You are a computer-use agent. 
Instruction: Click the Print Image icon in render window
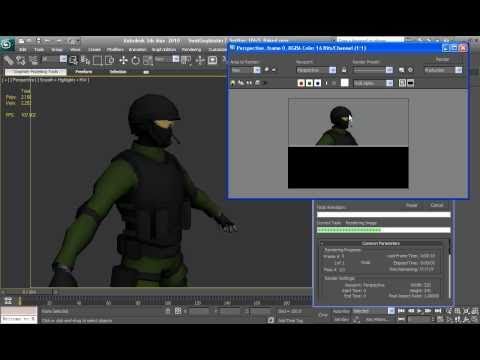257,83
